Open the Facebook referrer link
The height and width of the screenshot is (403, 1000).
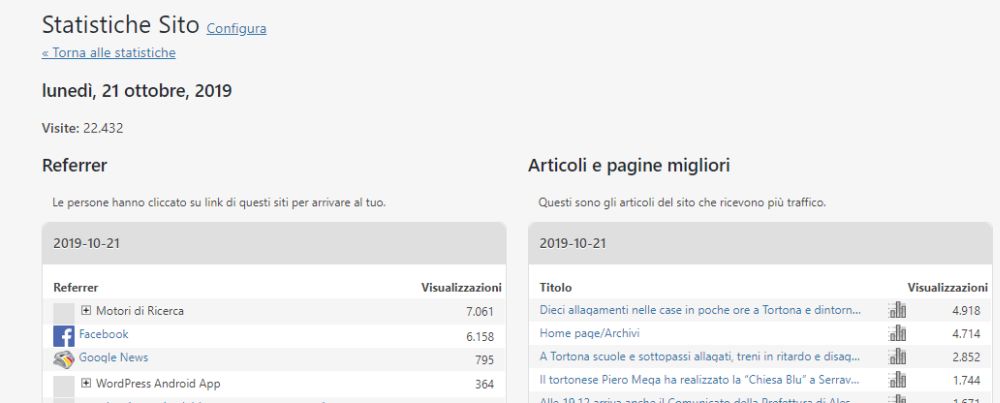click(104, 334)
